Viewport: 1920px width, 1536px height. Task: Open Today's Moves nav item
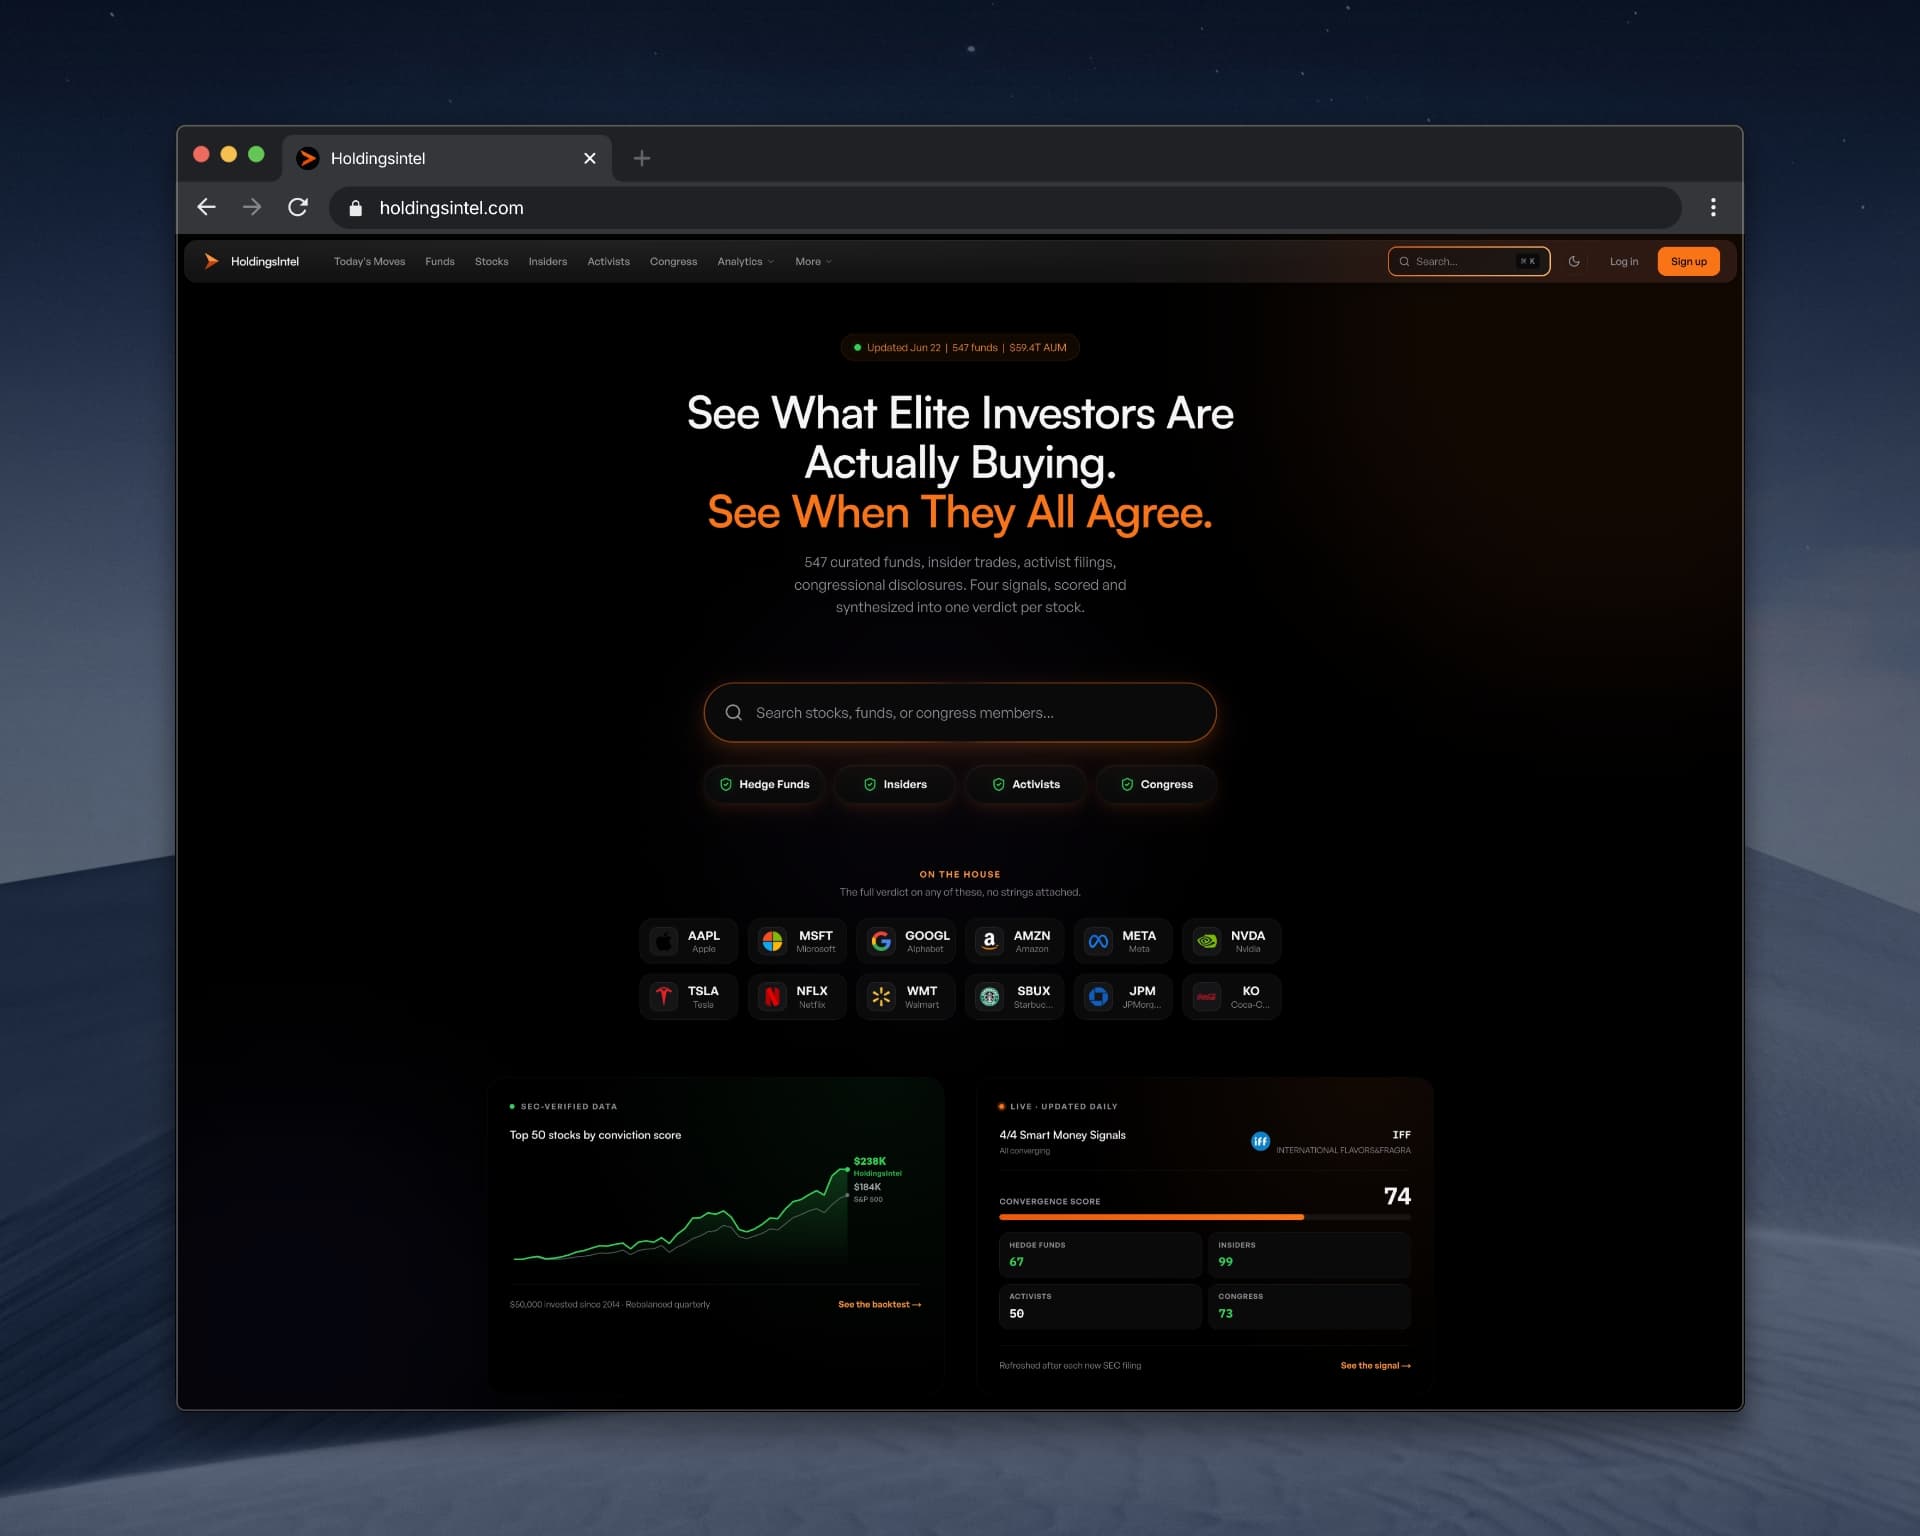pyautogui.click(x=369, y=262)
